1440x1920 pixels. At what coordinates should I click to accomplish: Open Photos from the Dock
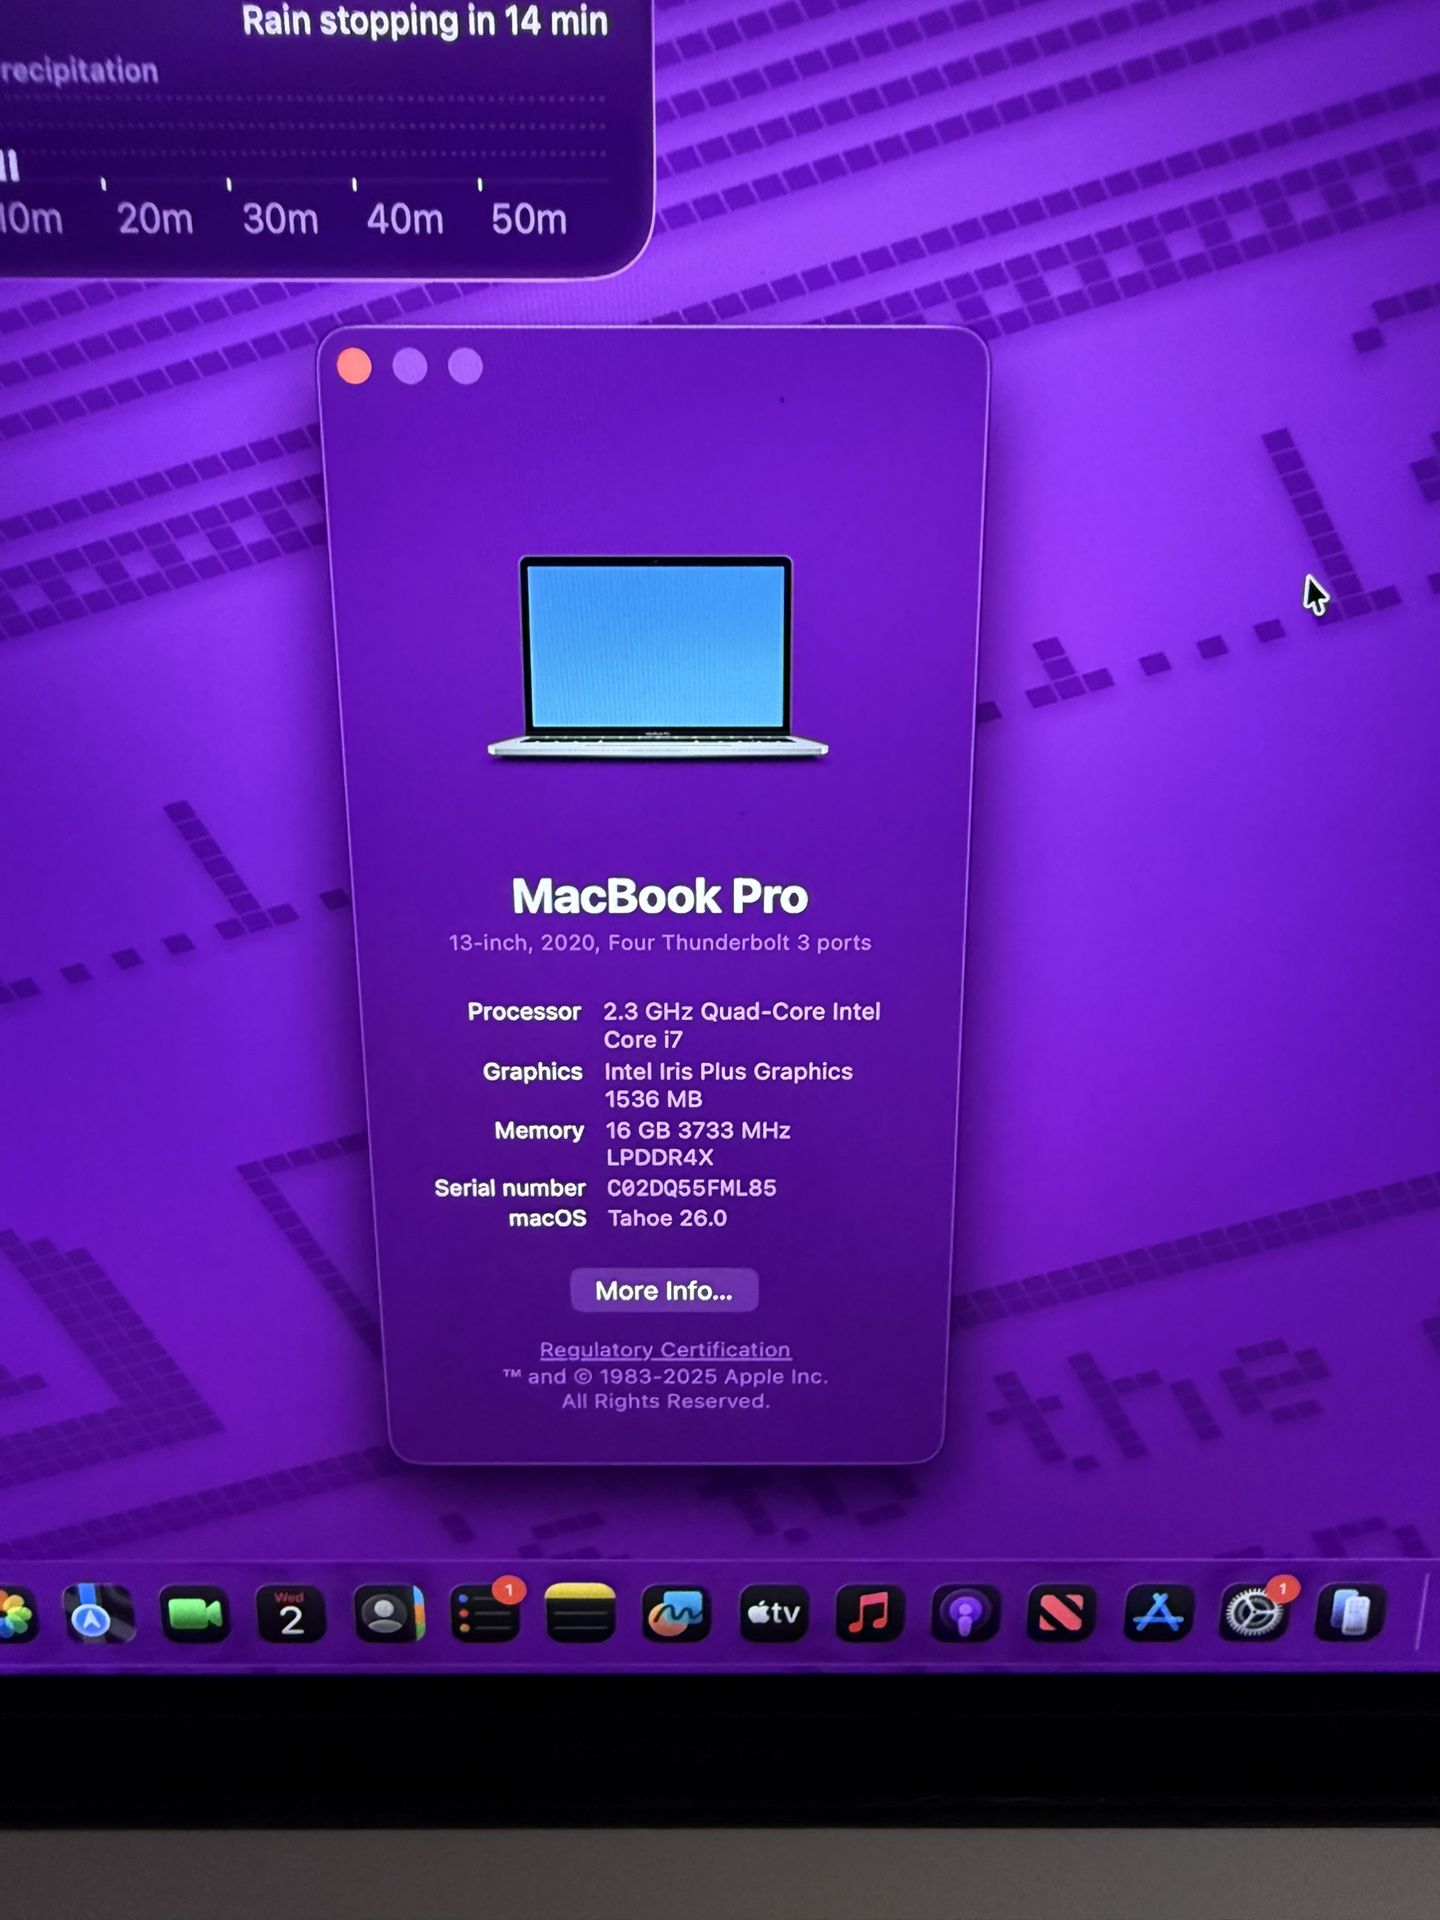14,1615
